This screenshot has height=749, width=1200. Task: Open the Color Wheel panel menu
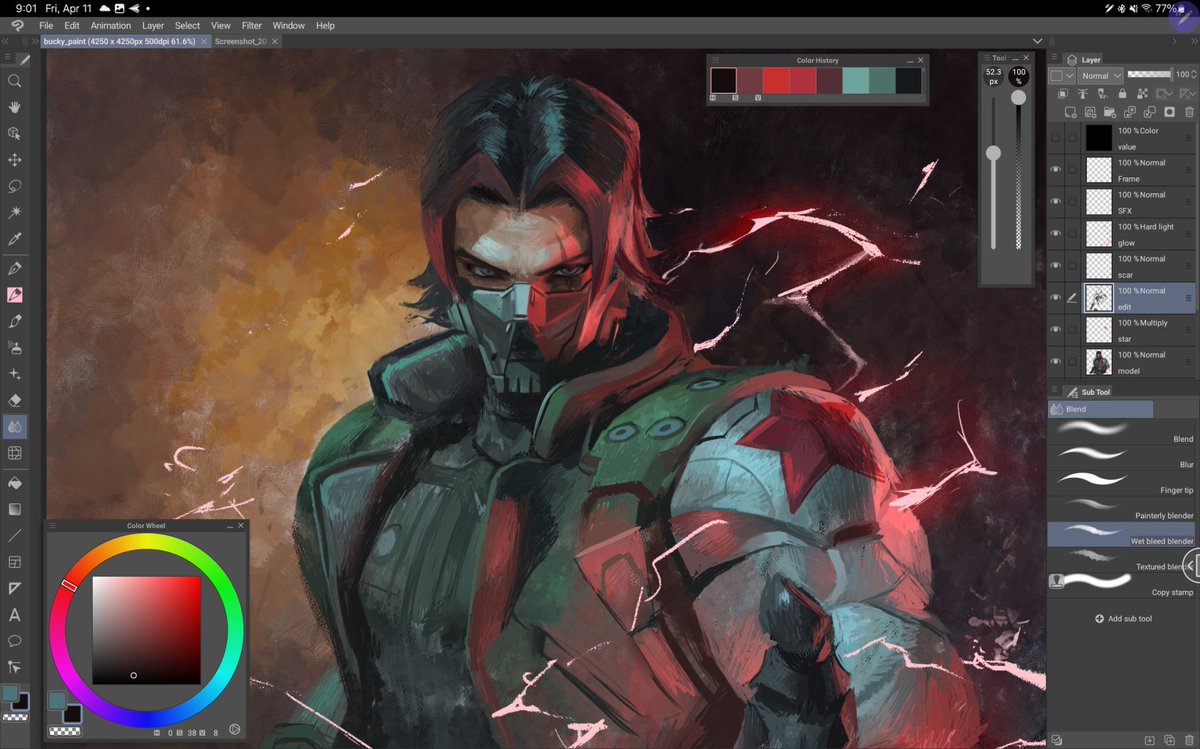pos(53,525)
